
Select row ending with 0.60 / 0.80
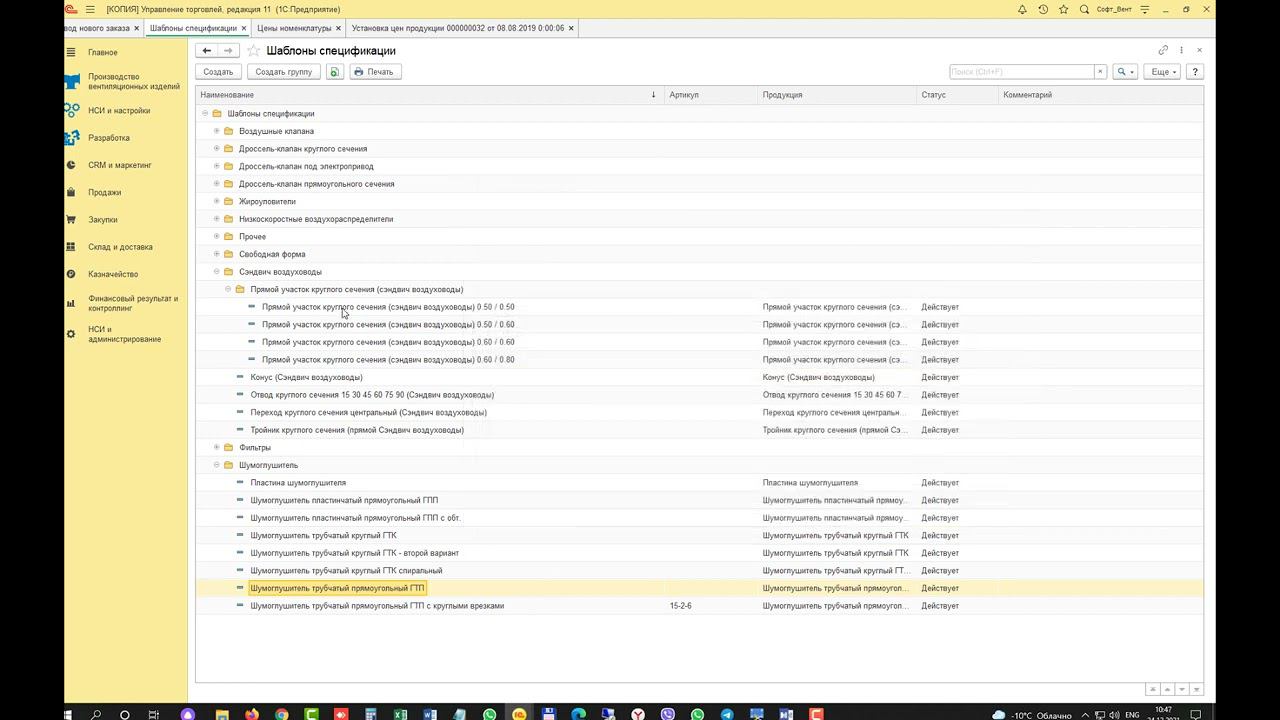[699, 360]
